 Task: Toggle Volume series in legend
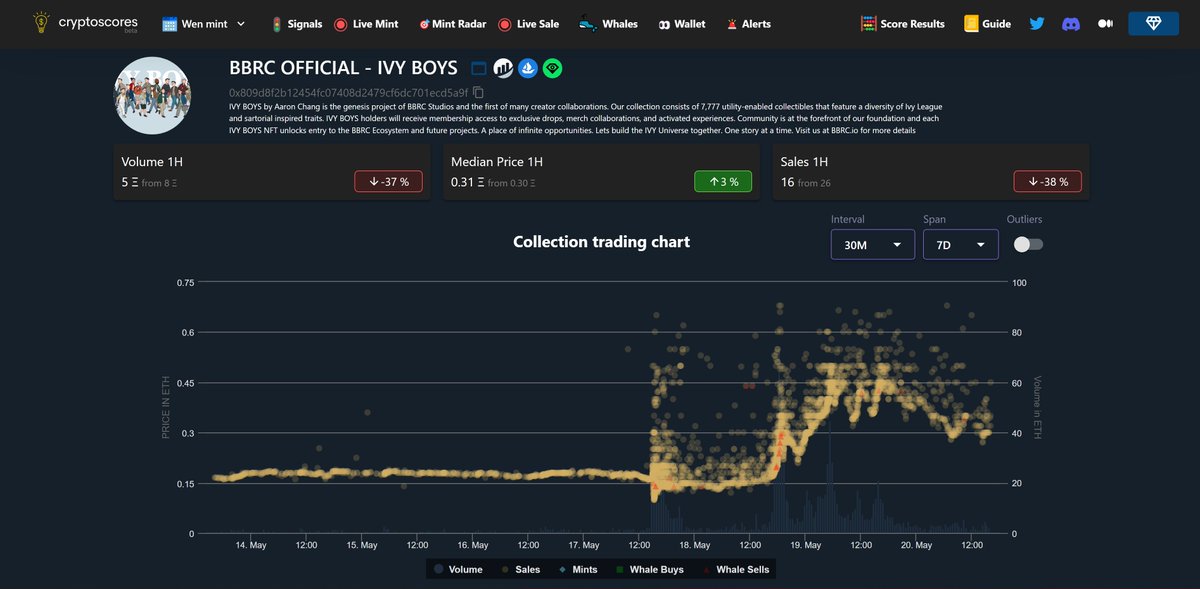458,569
